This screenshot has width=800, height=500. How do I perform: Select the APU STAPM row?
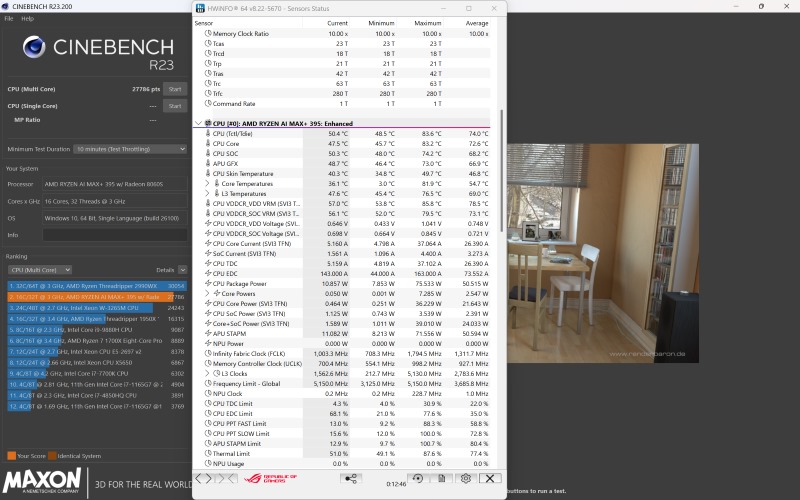pos(342,334)
